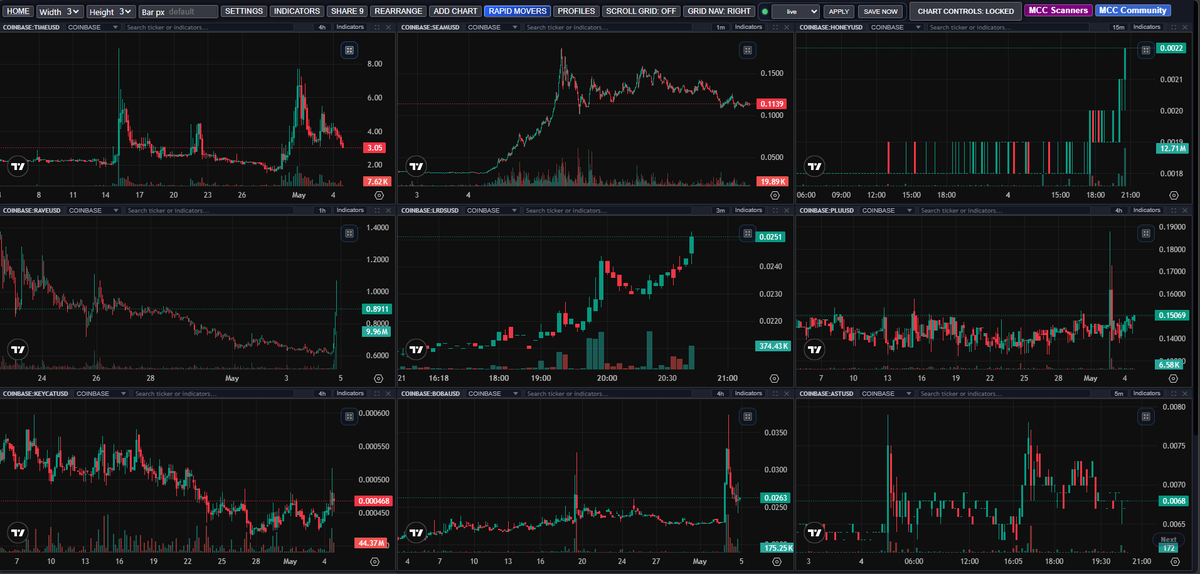Click the TradingView logo in LRDSUSD chart
The image size is (1200, 574).
(x=417, y=350)
